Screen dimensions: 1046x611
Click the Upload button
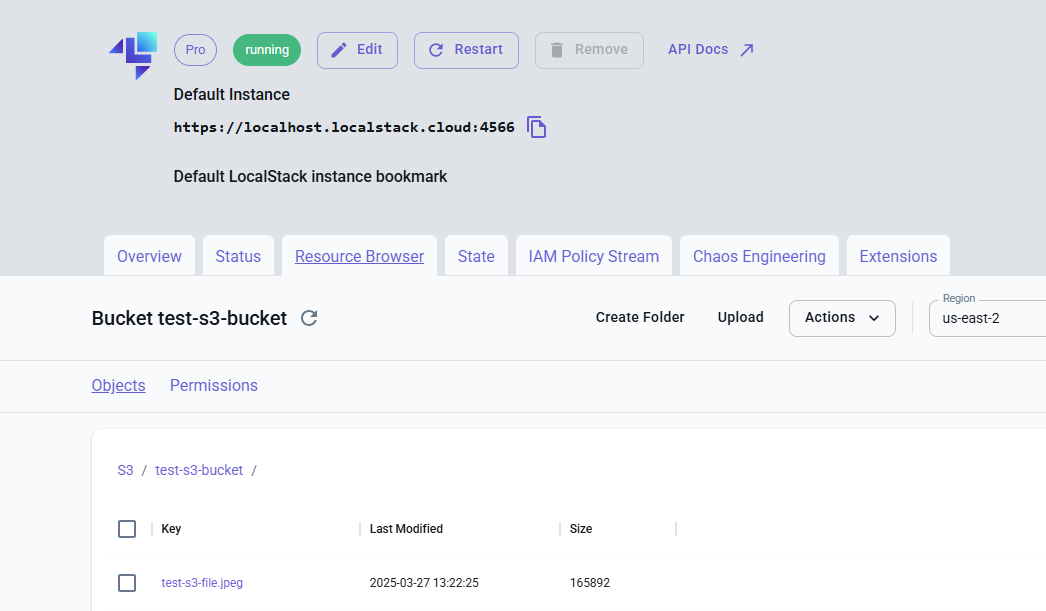(740, 318)
